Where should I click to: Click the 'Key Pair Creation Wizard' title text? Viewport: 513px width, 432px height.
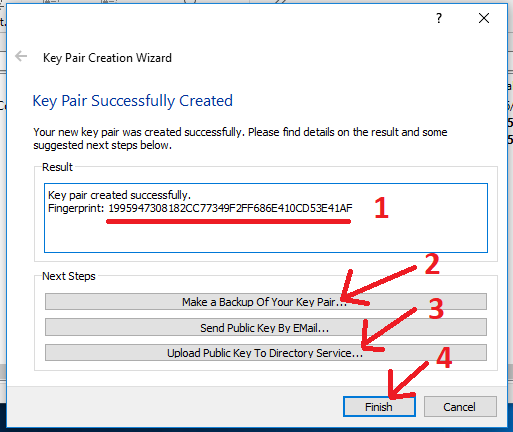pyautogui.click(x=107, y=58)
